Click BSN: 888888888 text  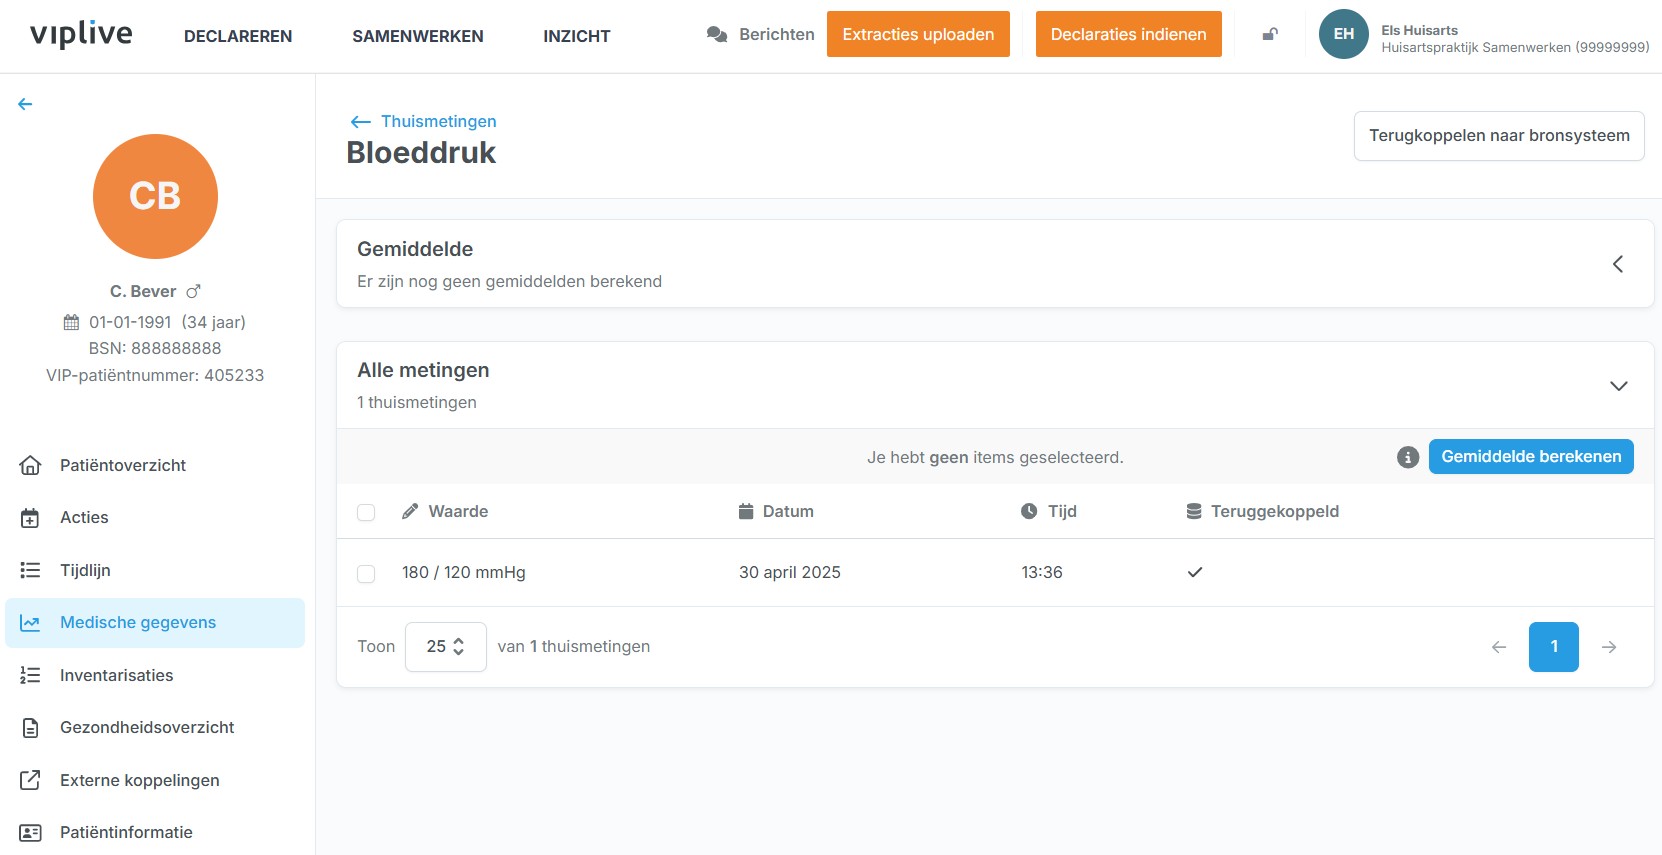[x=155, y=349]
